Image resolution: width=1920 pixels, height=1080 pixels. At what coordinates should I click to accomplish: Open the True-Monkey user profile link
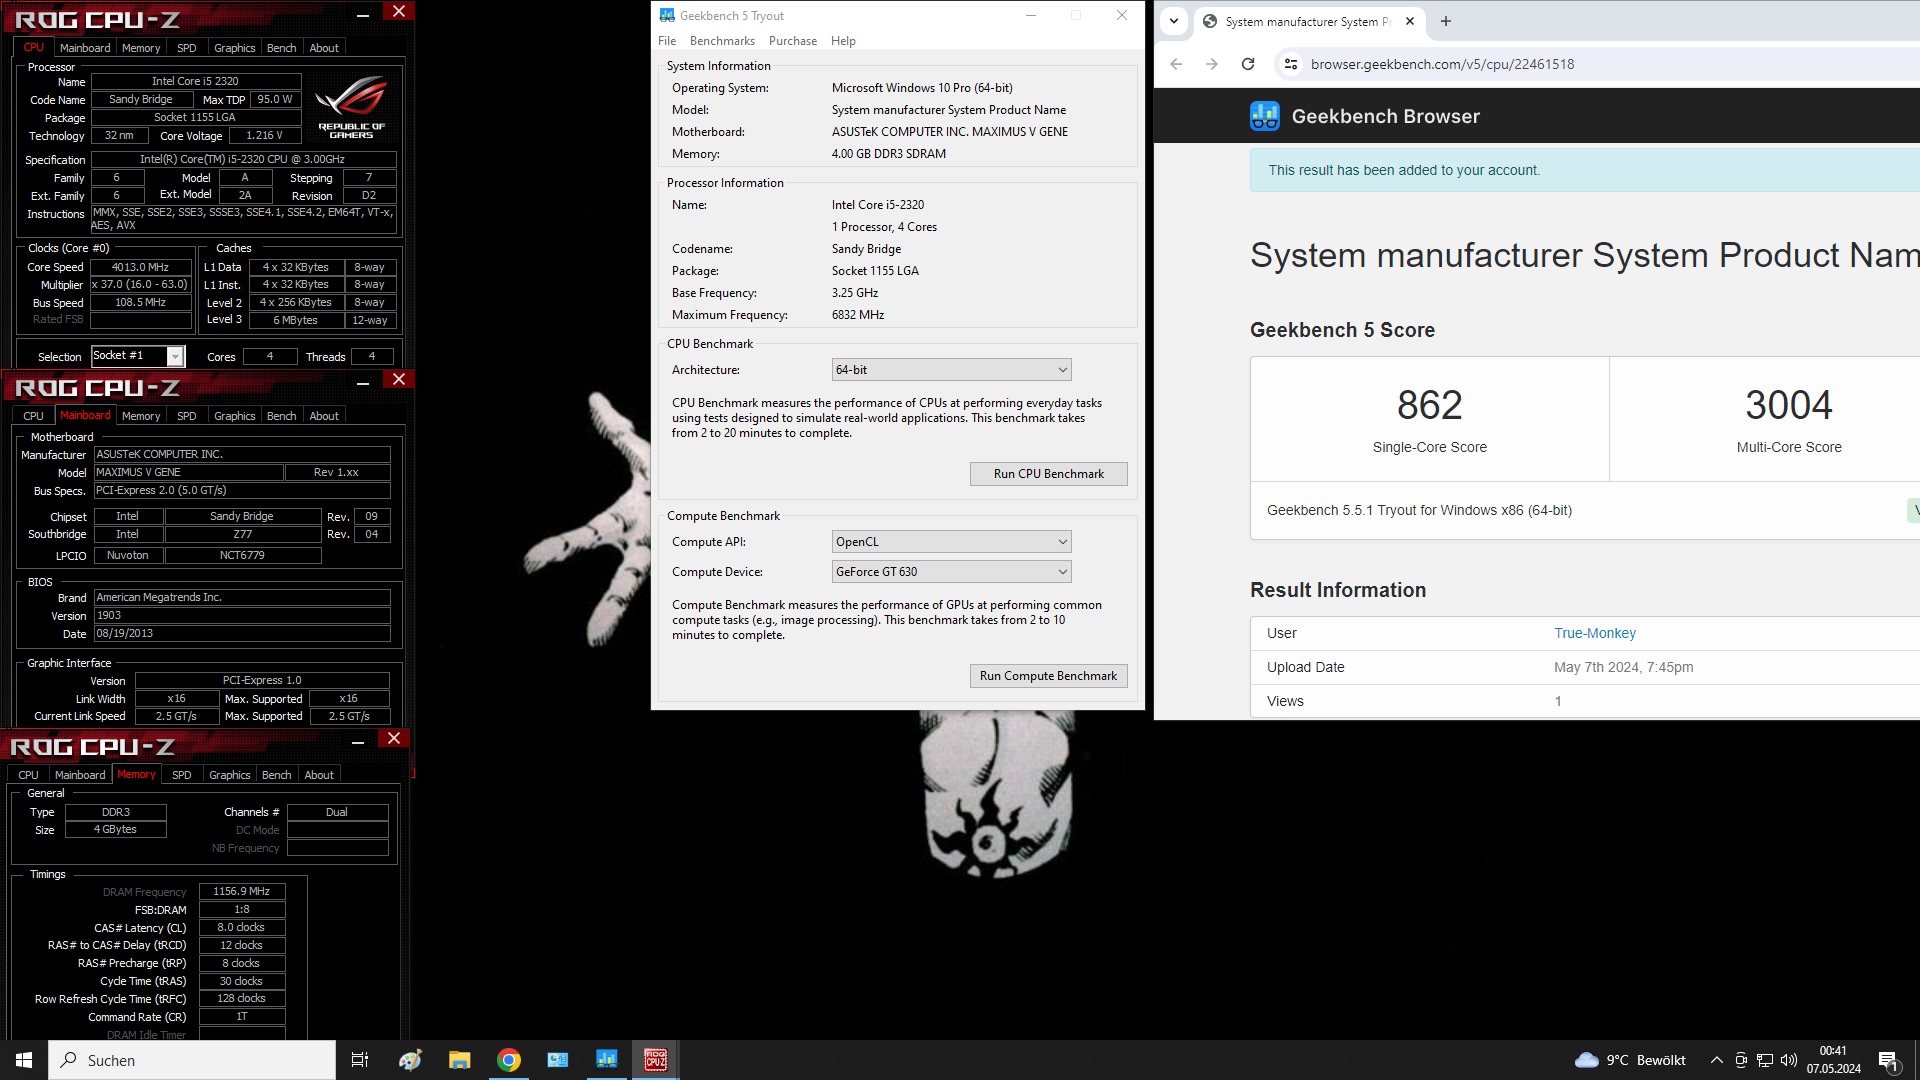coord(1594,633)
